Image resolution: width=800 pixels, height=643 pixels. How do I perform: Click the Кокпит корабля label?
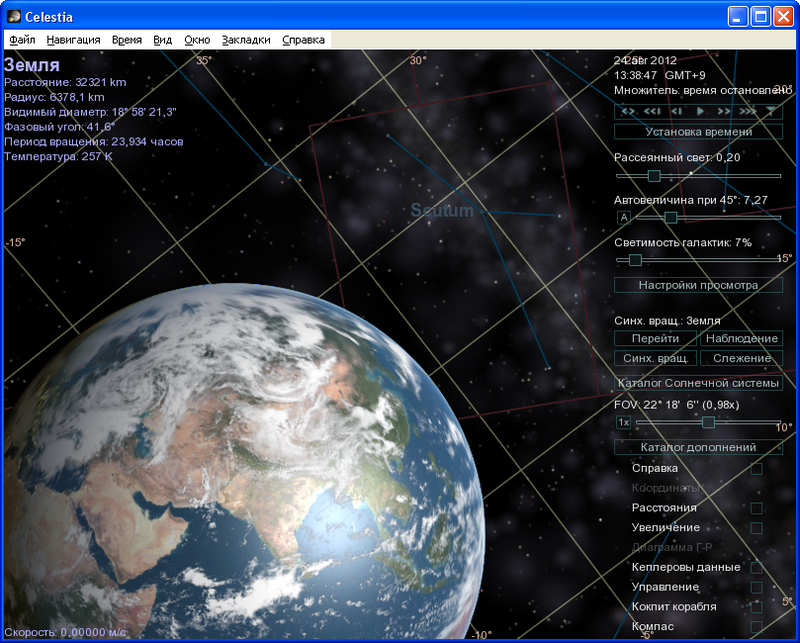[674, 607]
